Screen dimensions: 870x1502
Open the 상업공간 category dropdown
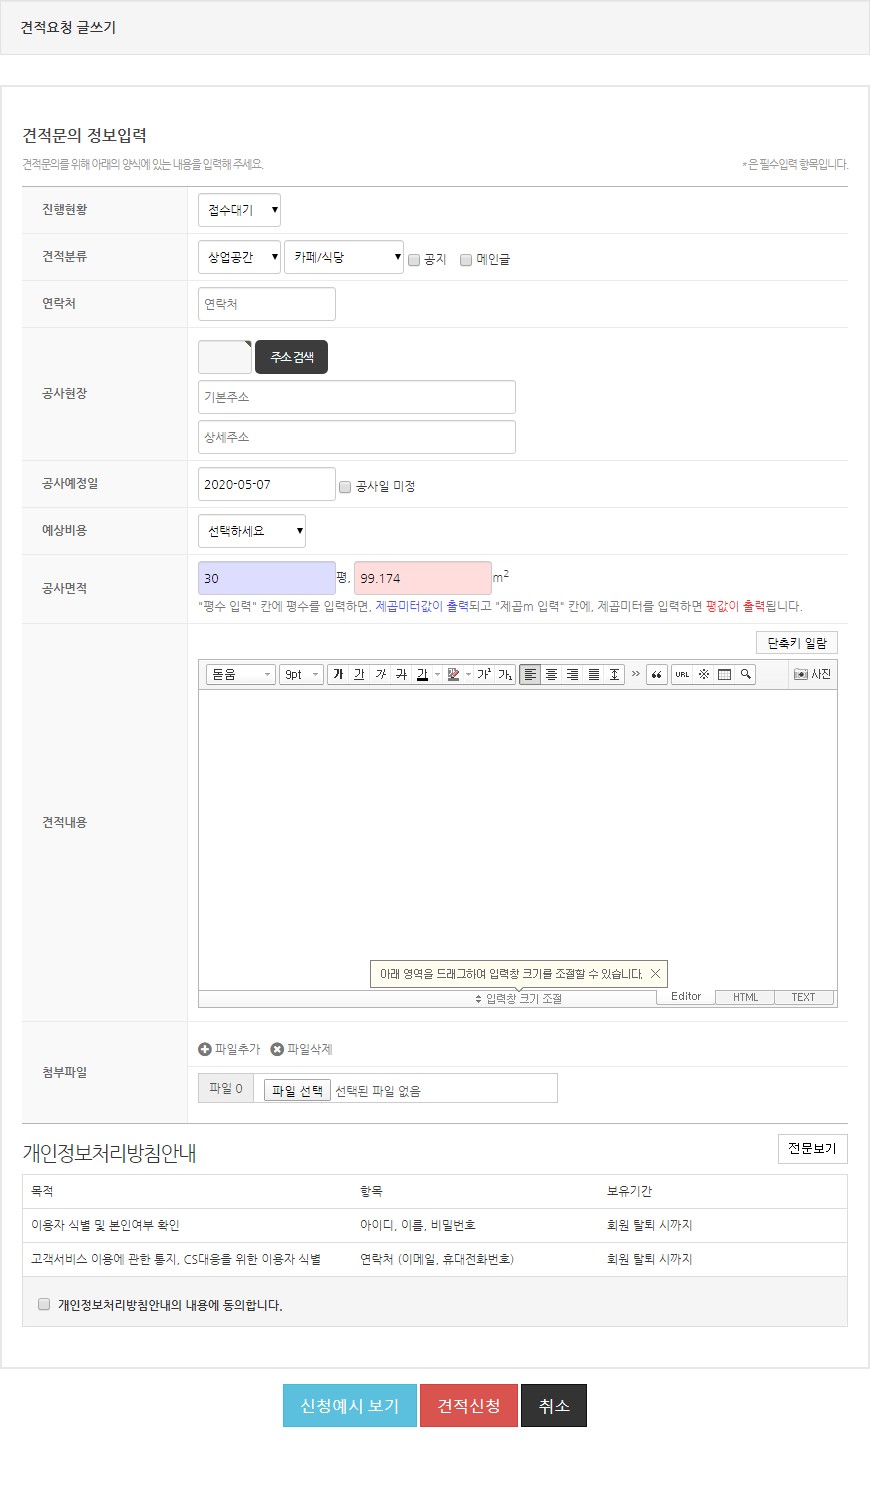239,257
